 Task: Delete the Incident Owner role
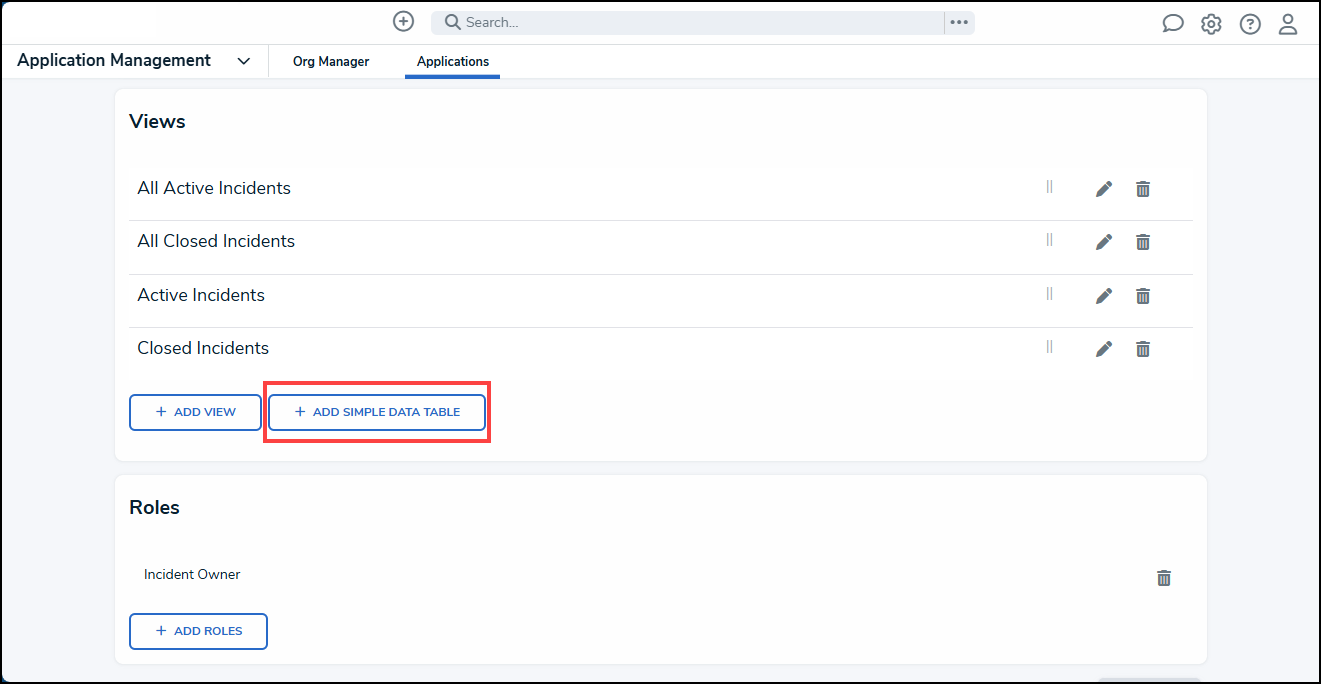tap(1164, 577)
